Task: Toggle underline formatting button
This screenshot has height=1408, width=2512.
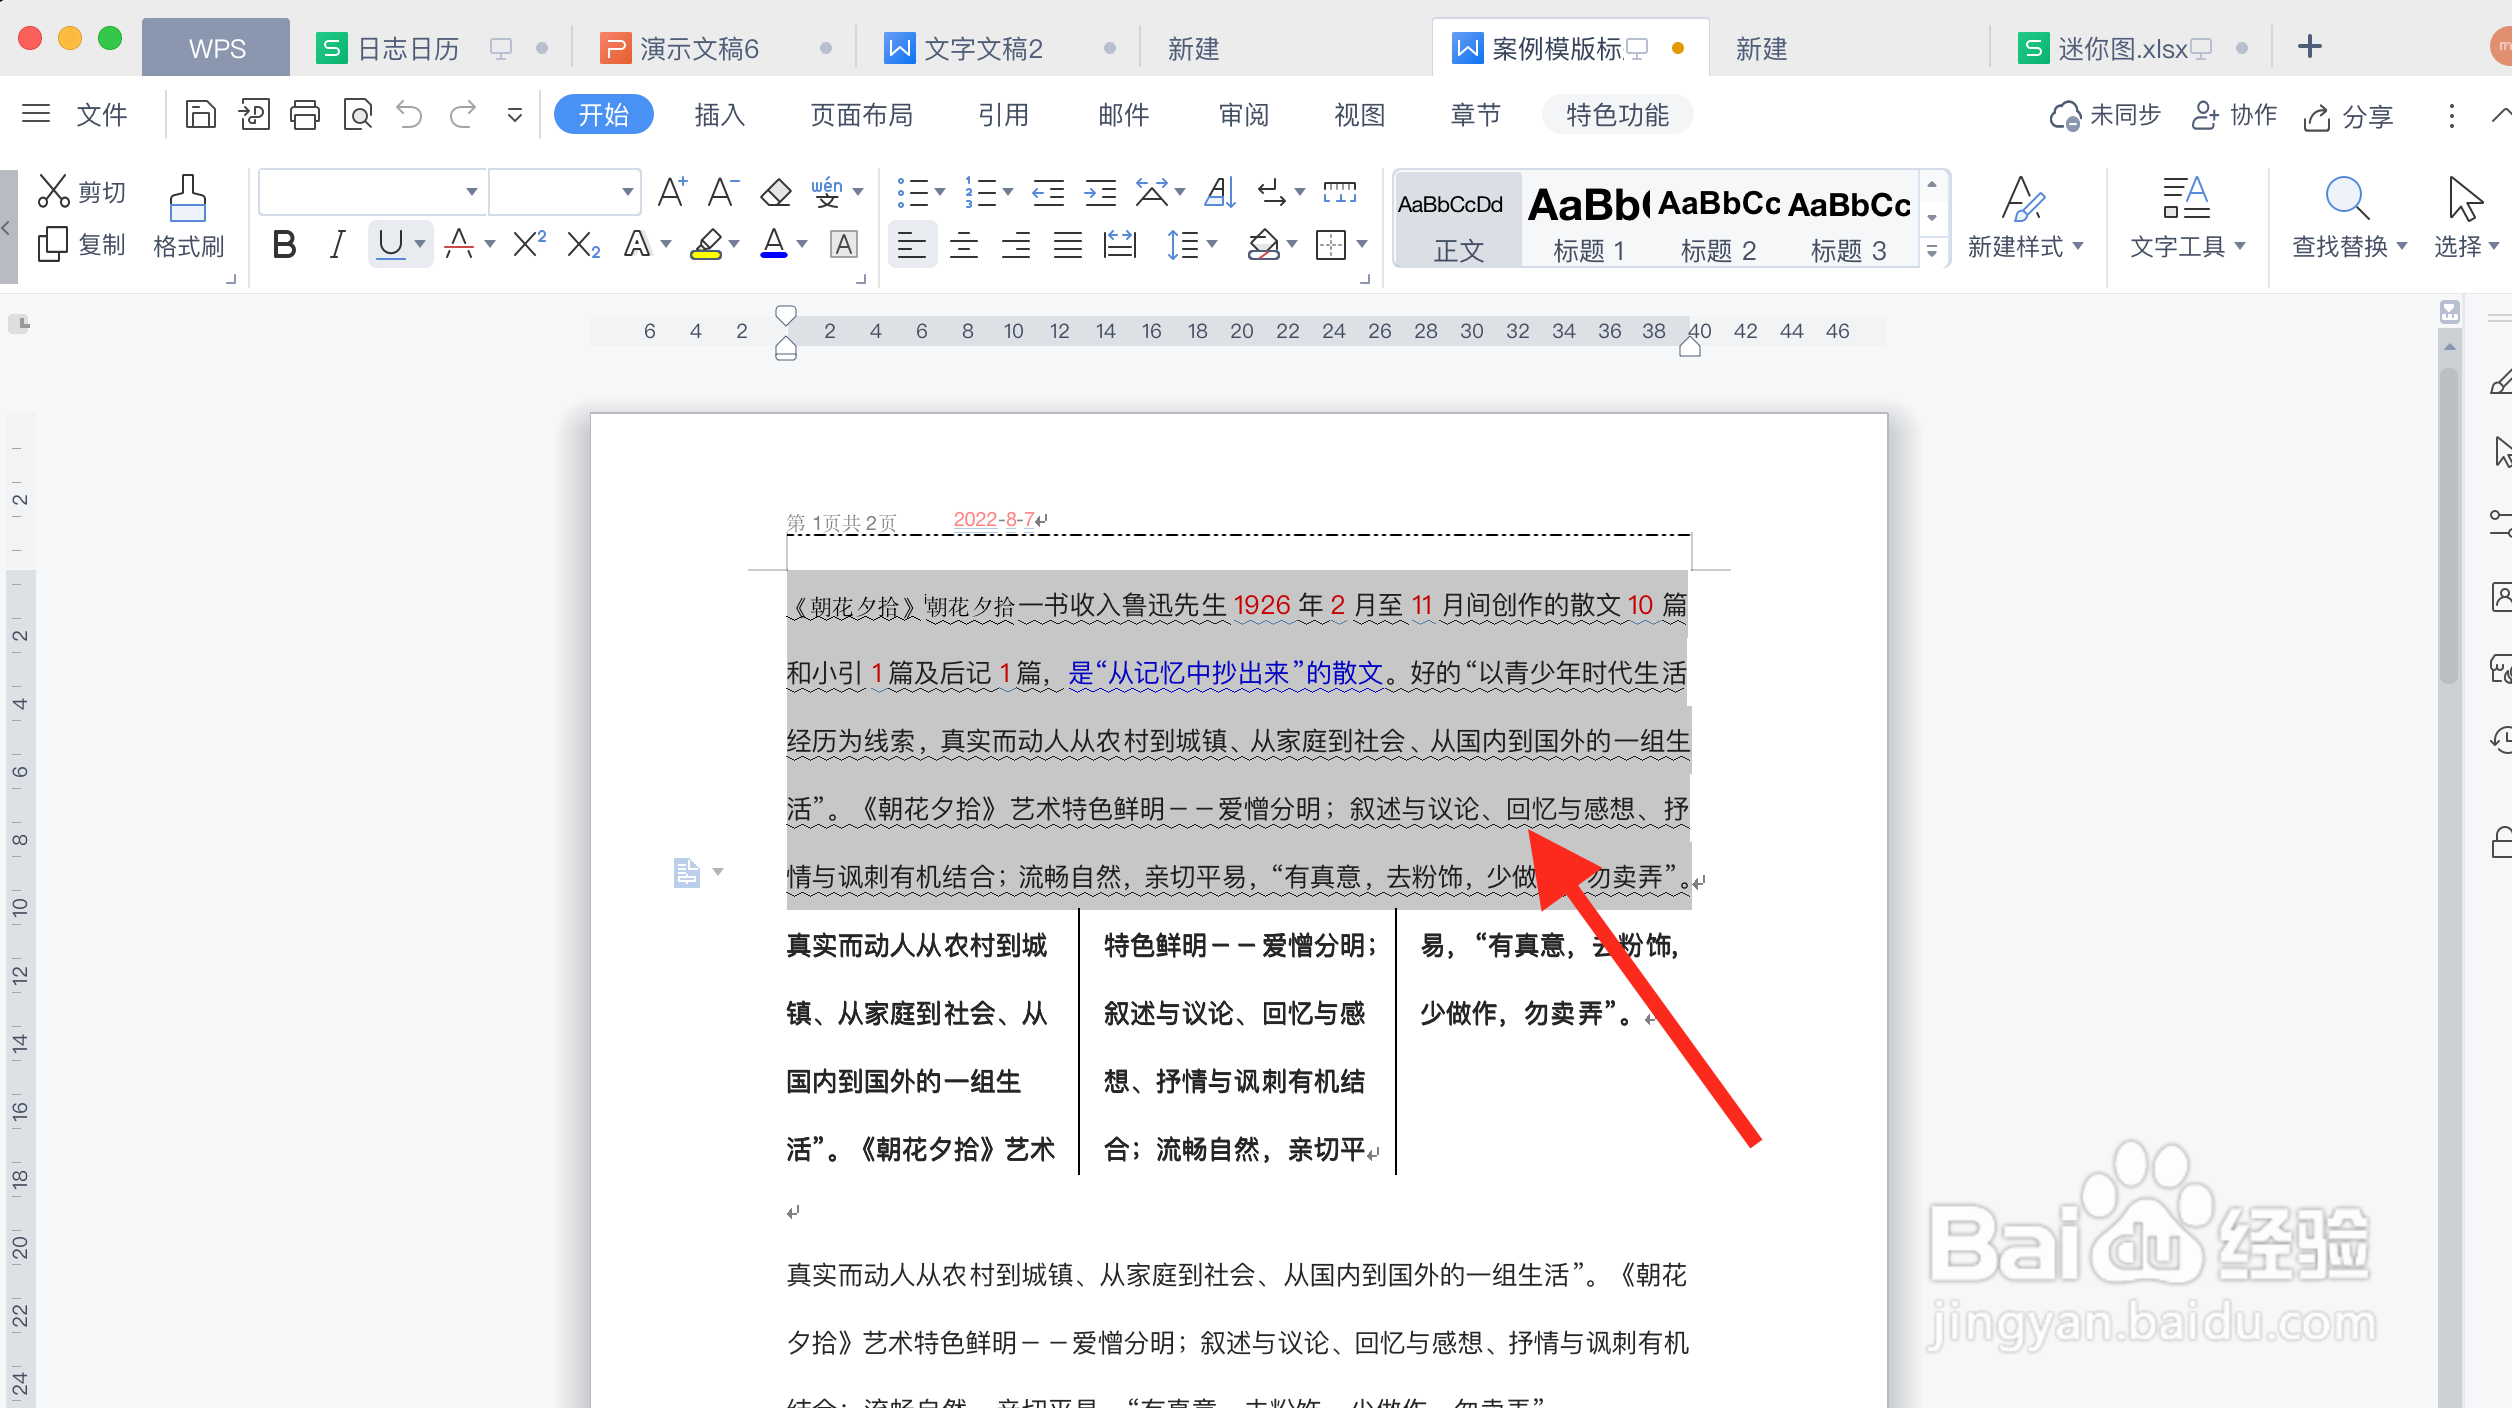Action: [x=391, y=245]
